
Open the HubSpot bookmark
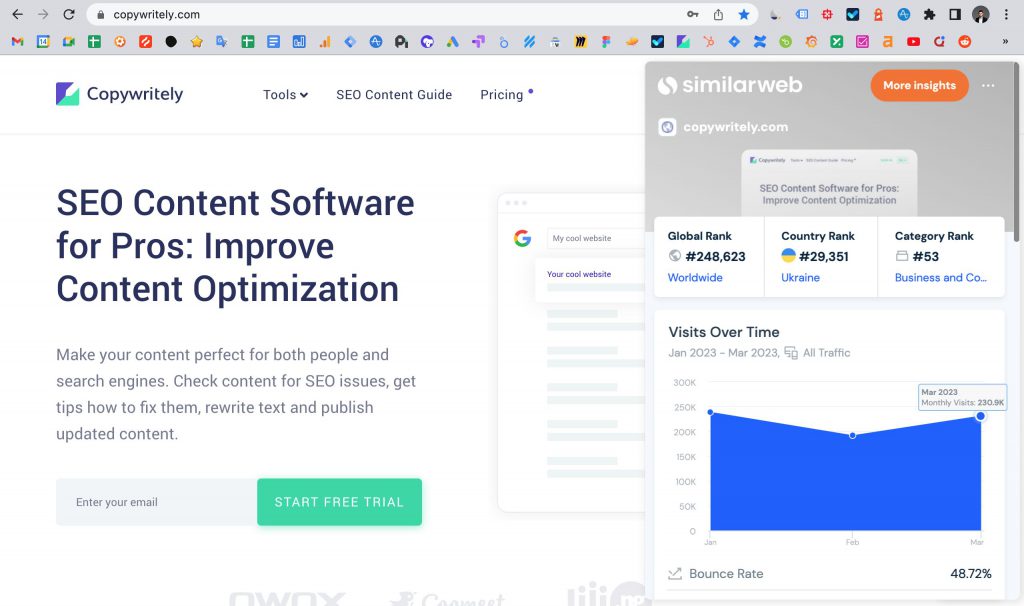[709, 42]
